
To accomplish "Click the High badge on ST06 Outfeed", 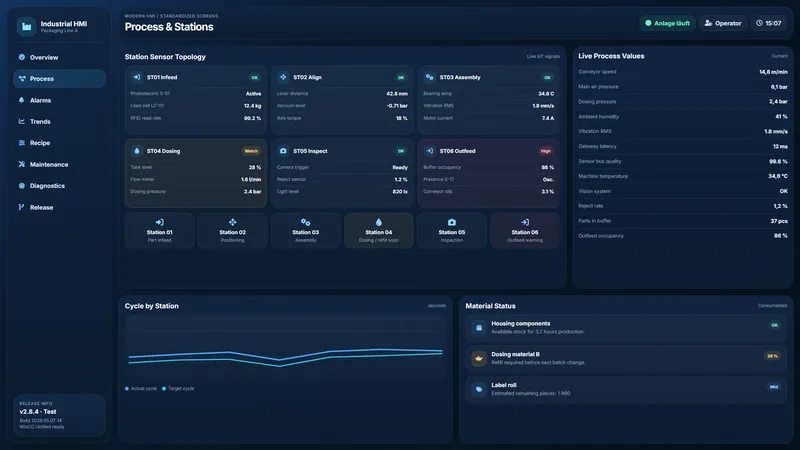I will click(x=545, y=151).
